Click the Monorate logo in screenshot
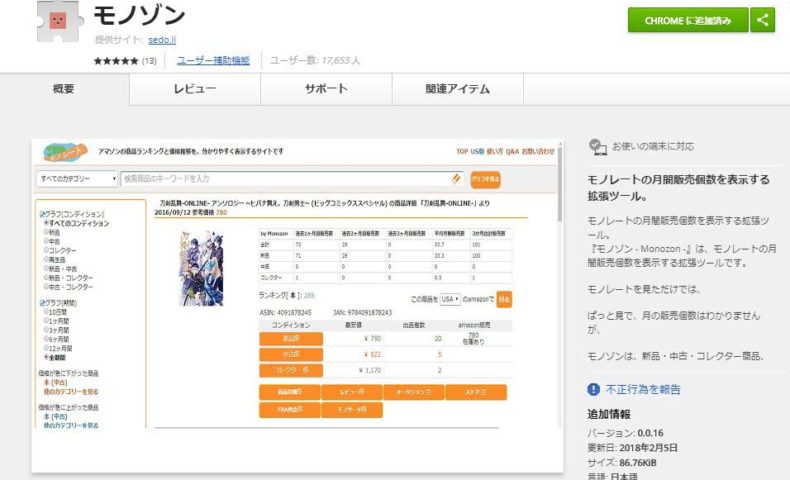The height and width of the screenshot is (480, 790). tap(65, 152)
